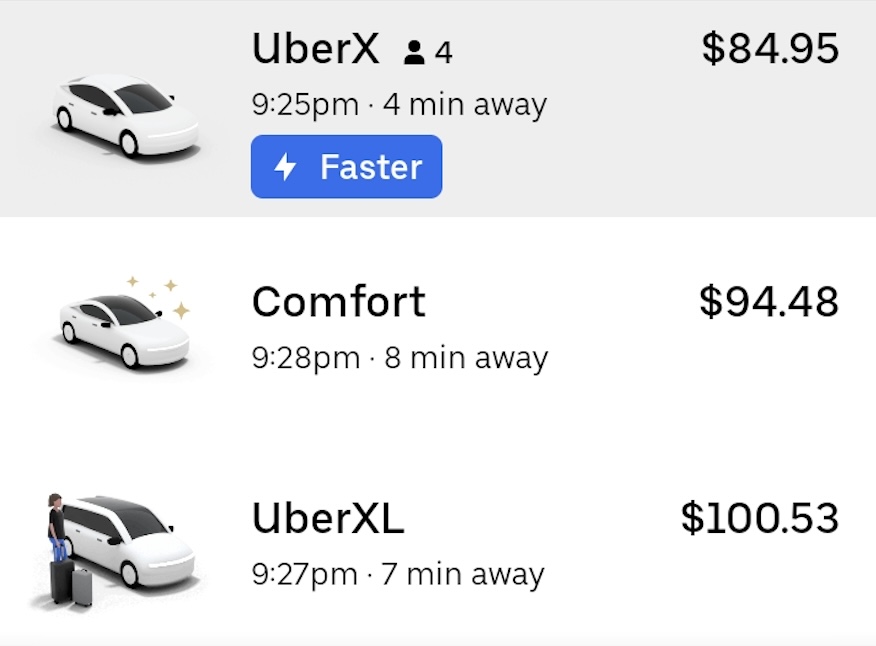Viewport: 876px width, 646px height.
Task: Click UberX arrival time 9:25pm text
Action: pyautogui.click(x=305, y=105)
